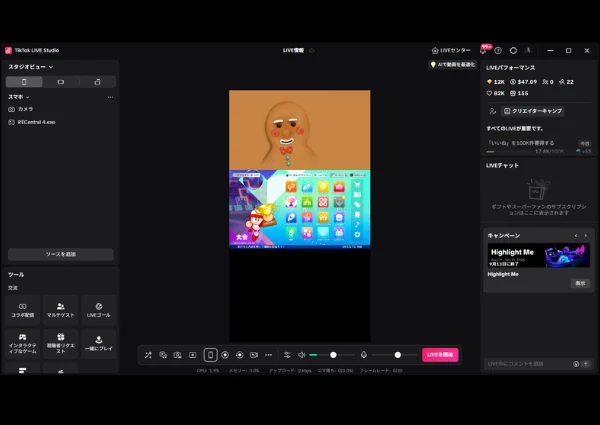Image resolution: width=600 pixels, height=425 pixels.
Task: Click the add-screen icon in bottom toolbar
Action: pos(192,355)
